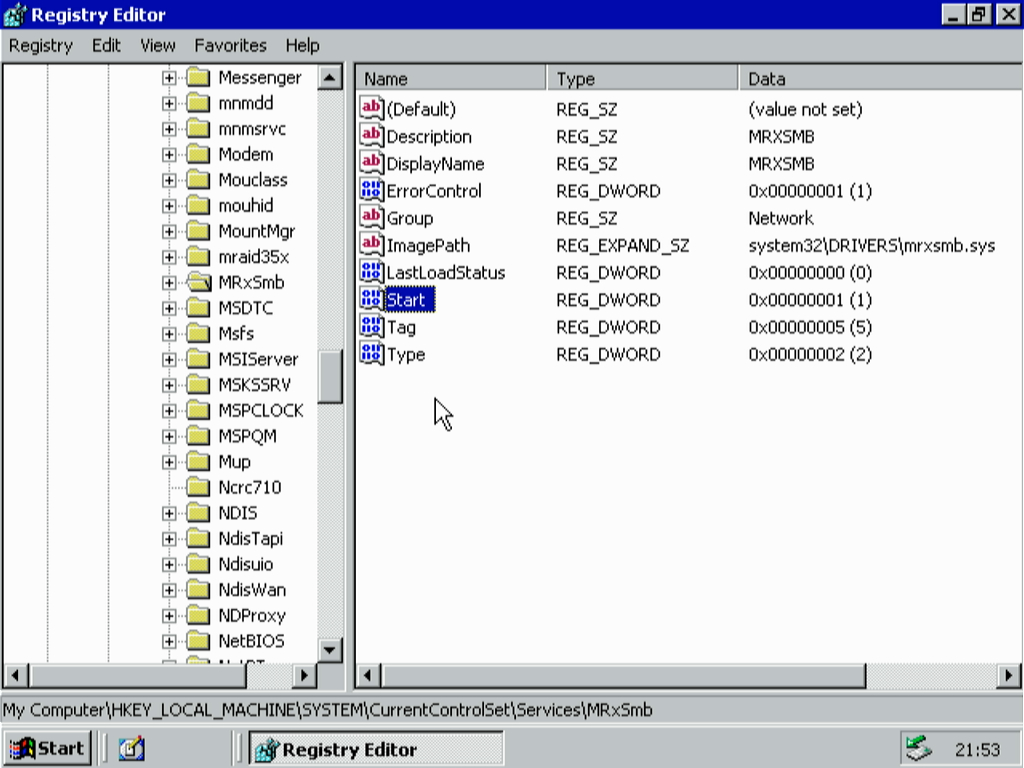1024x768 pixels.
Task: Select the Ndisuio folder icon
Action: pos(198,564)
